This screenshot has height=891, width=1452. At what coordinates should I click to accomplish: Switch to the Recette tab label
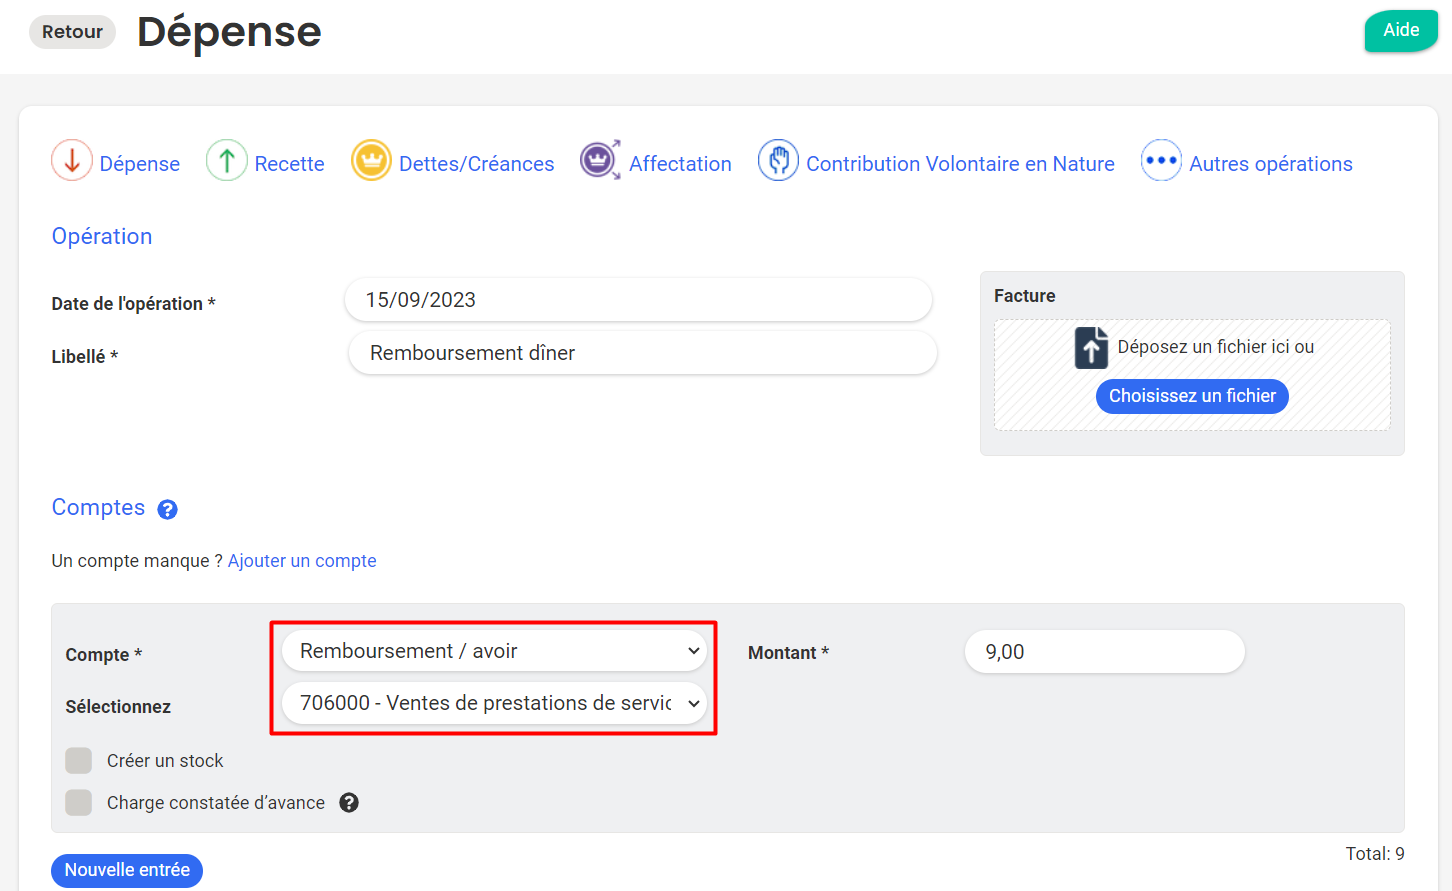289,164
